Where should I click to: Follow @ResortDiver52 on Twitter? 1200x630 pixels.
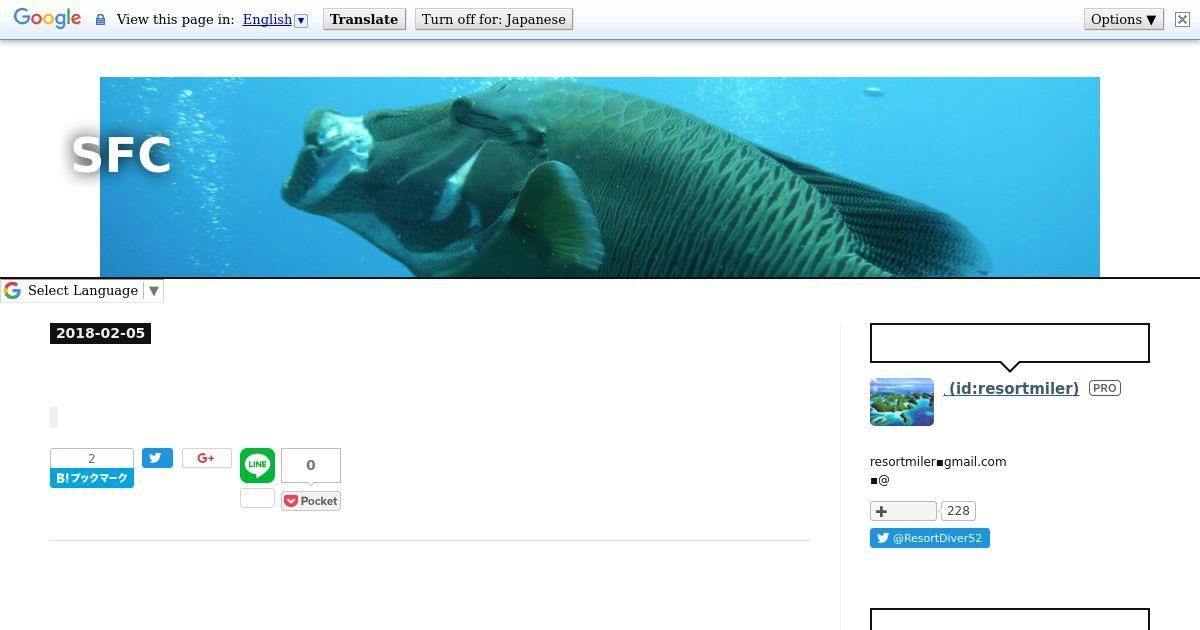(x=930, y=538)
